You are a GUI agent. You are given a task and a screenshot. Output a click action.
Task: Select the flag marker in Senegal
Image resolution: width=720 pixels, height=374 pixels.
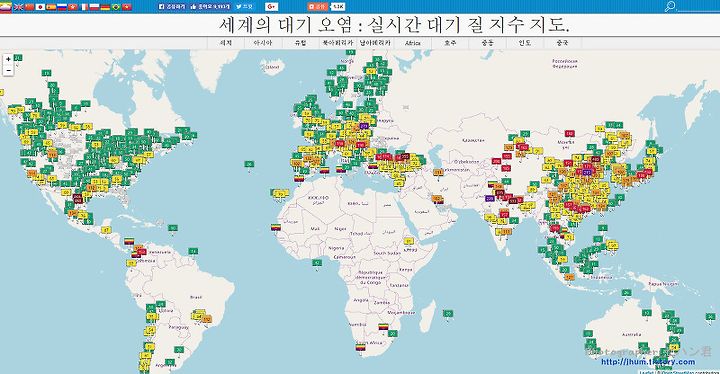point(276,227)
